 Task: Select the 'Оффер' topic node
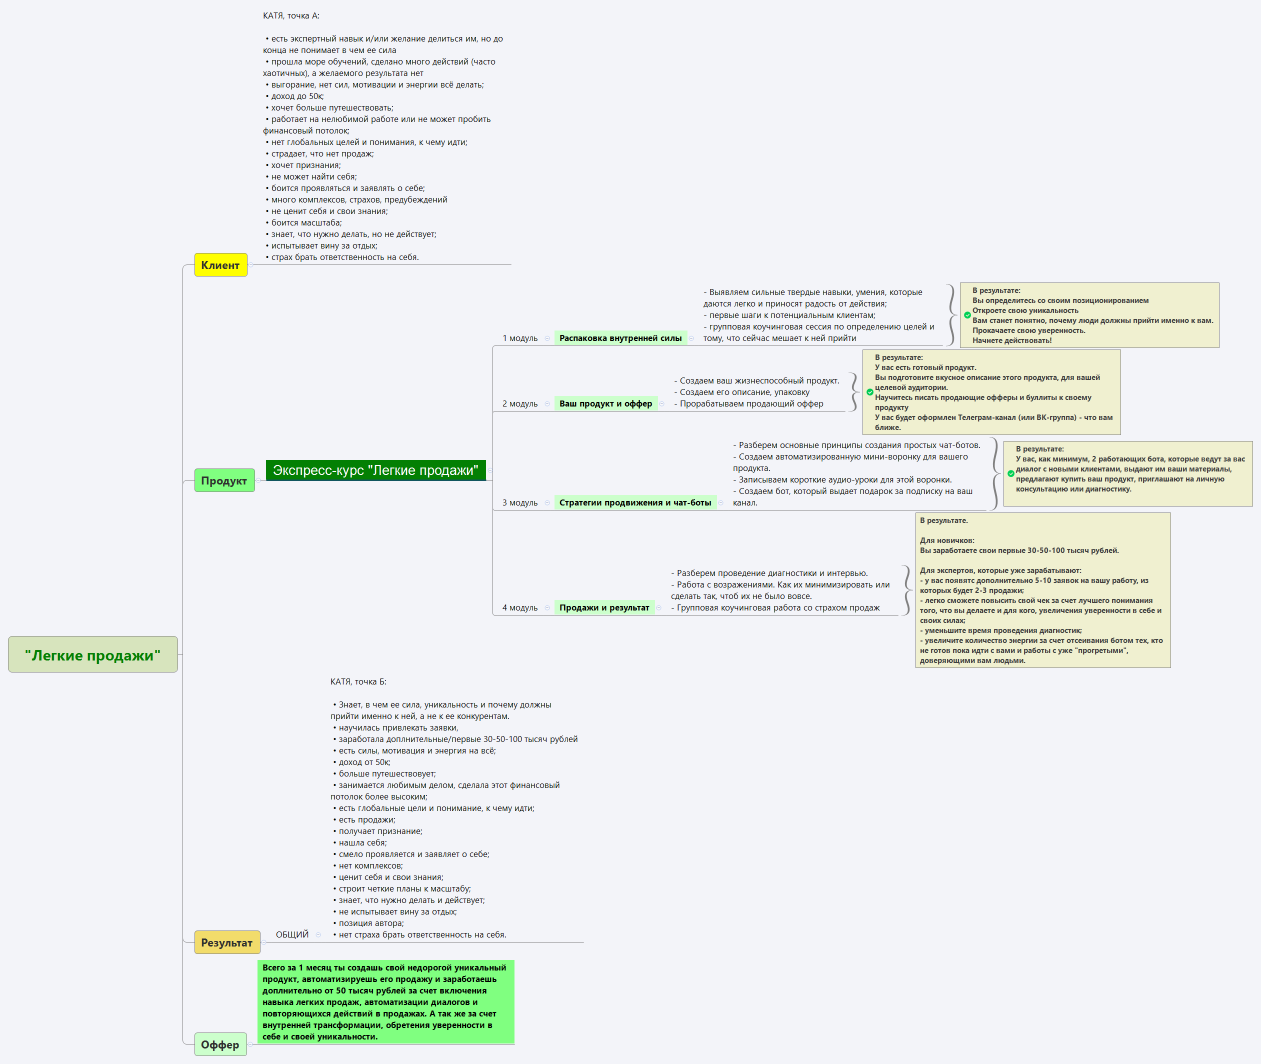220,1044
